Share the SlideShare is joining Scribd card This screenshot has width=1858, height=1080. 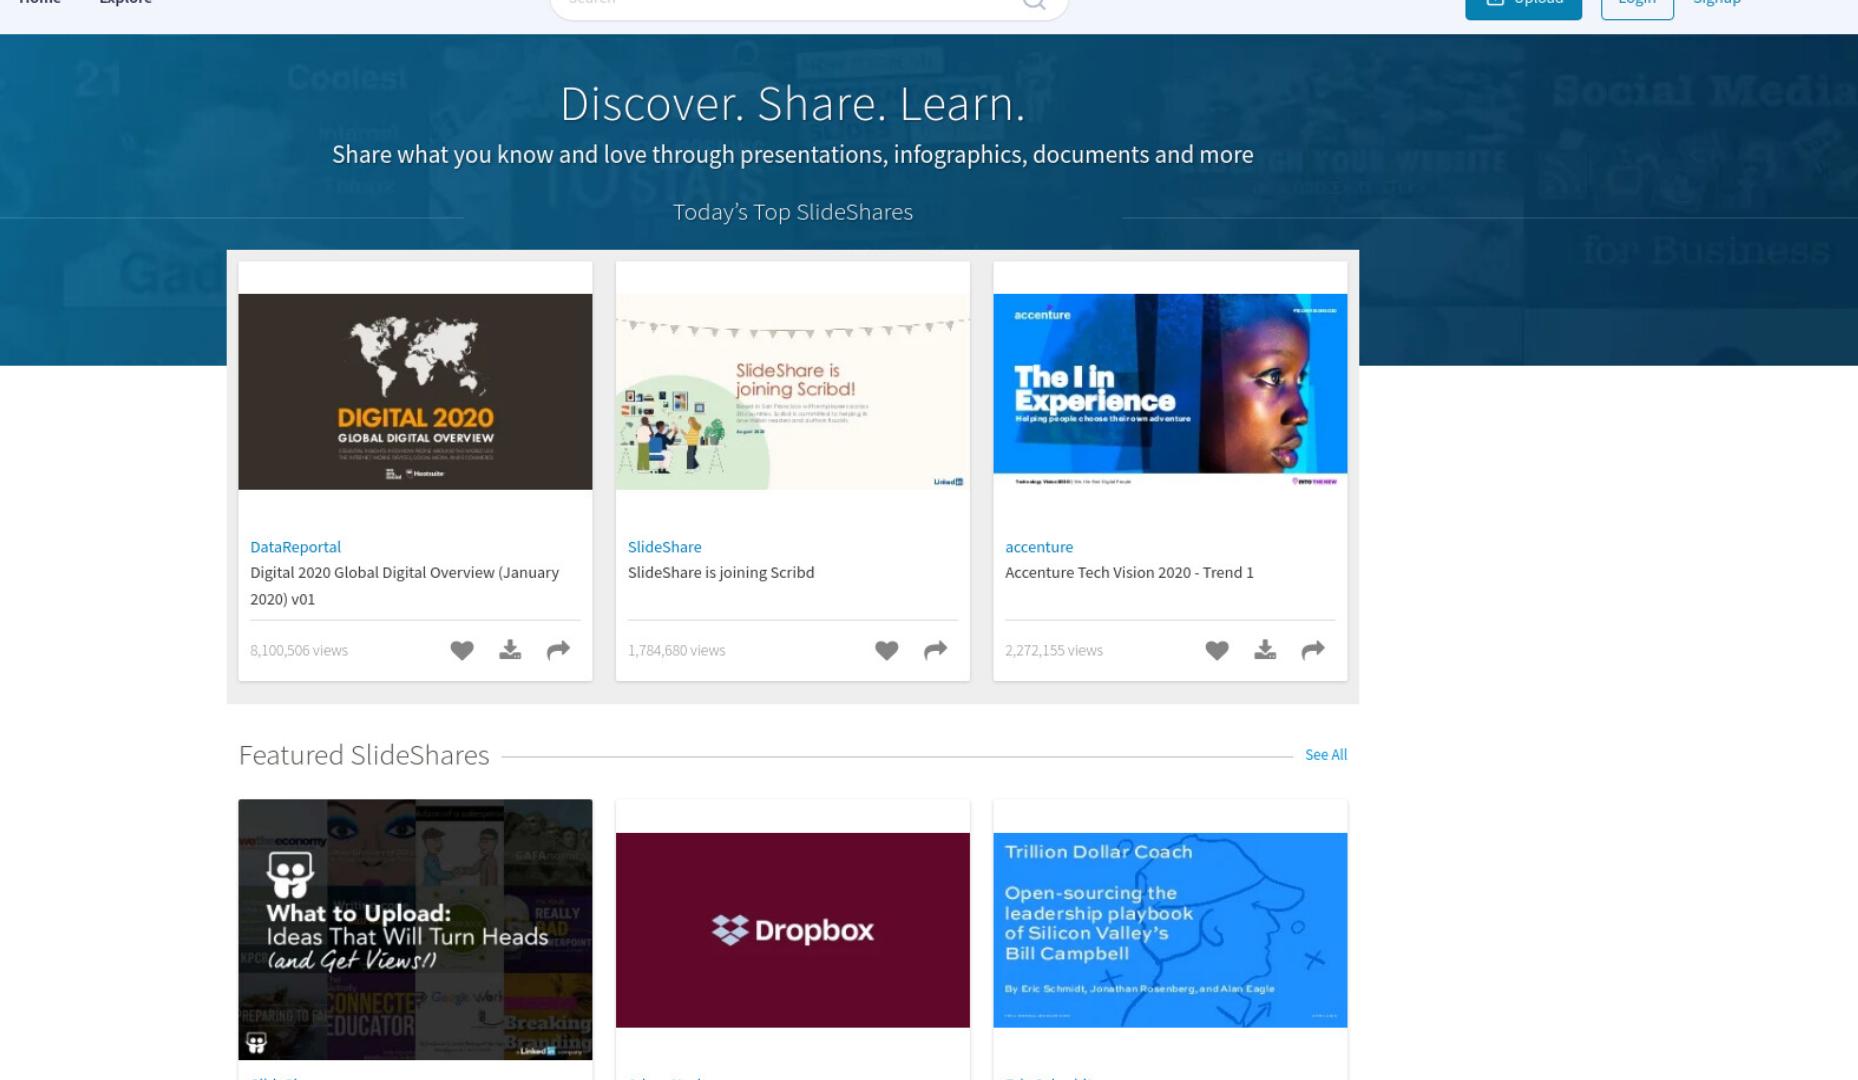click(x=935, y=650)
